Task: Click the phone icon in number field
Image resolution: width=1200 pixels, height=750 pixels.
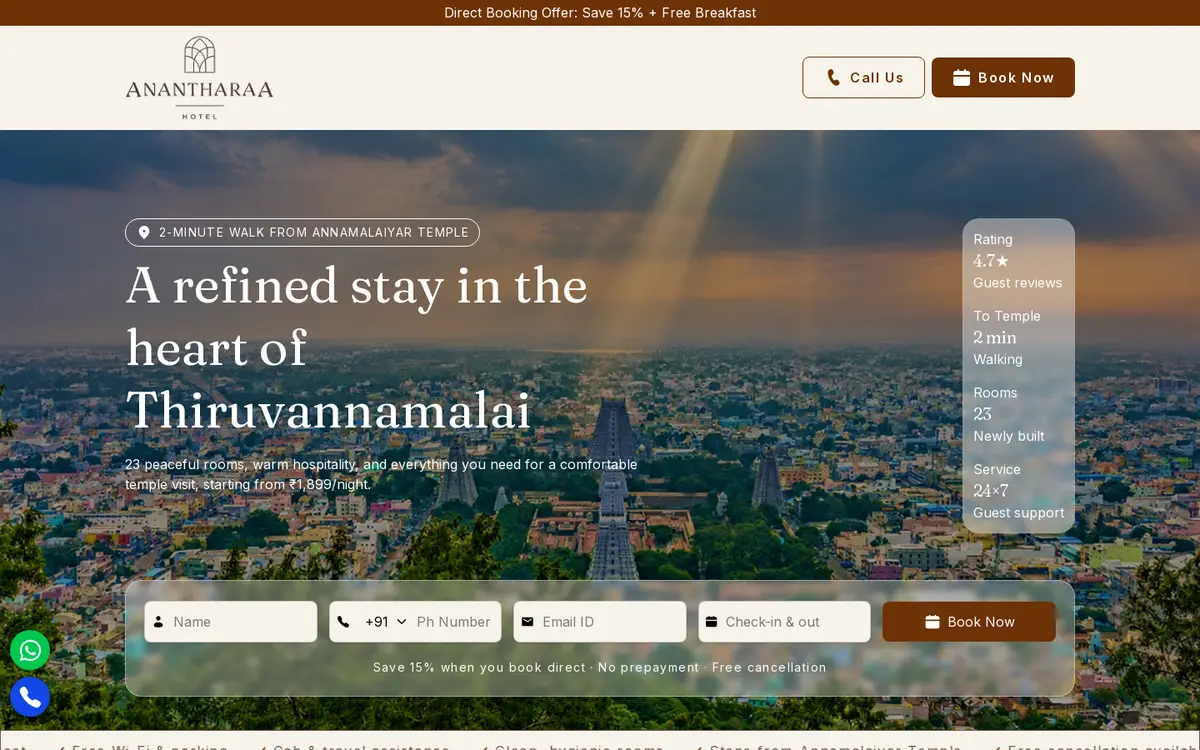Action: [343, 622]
